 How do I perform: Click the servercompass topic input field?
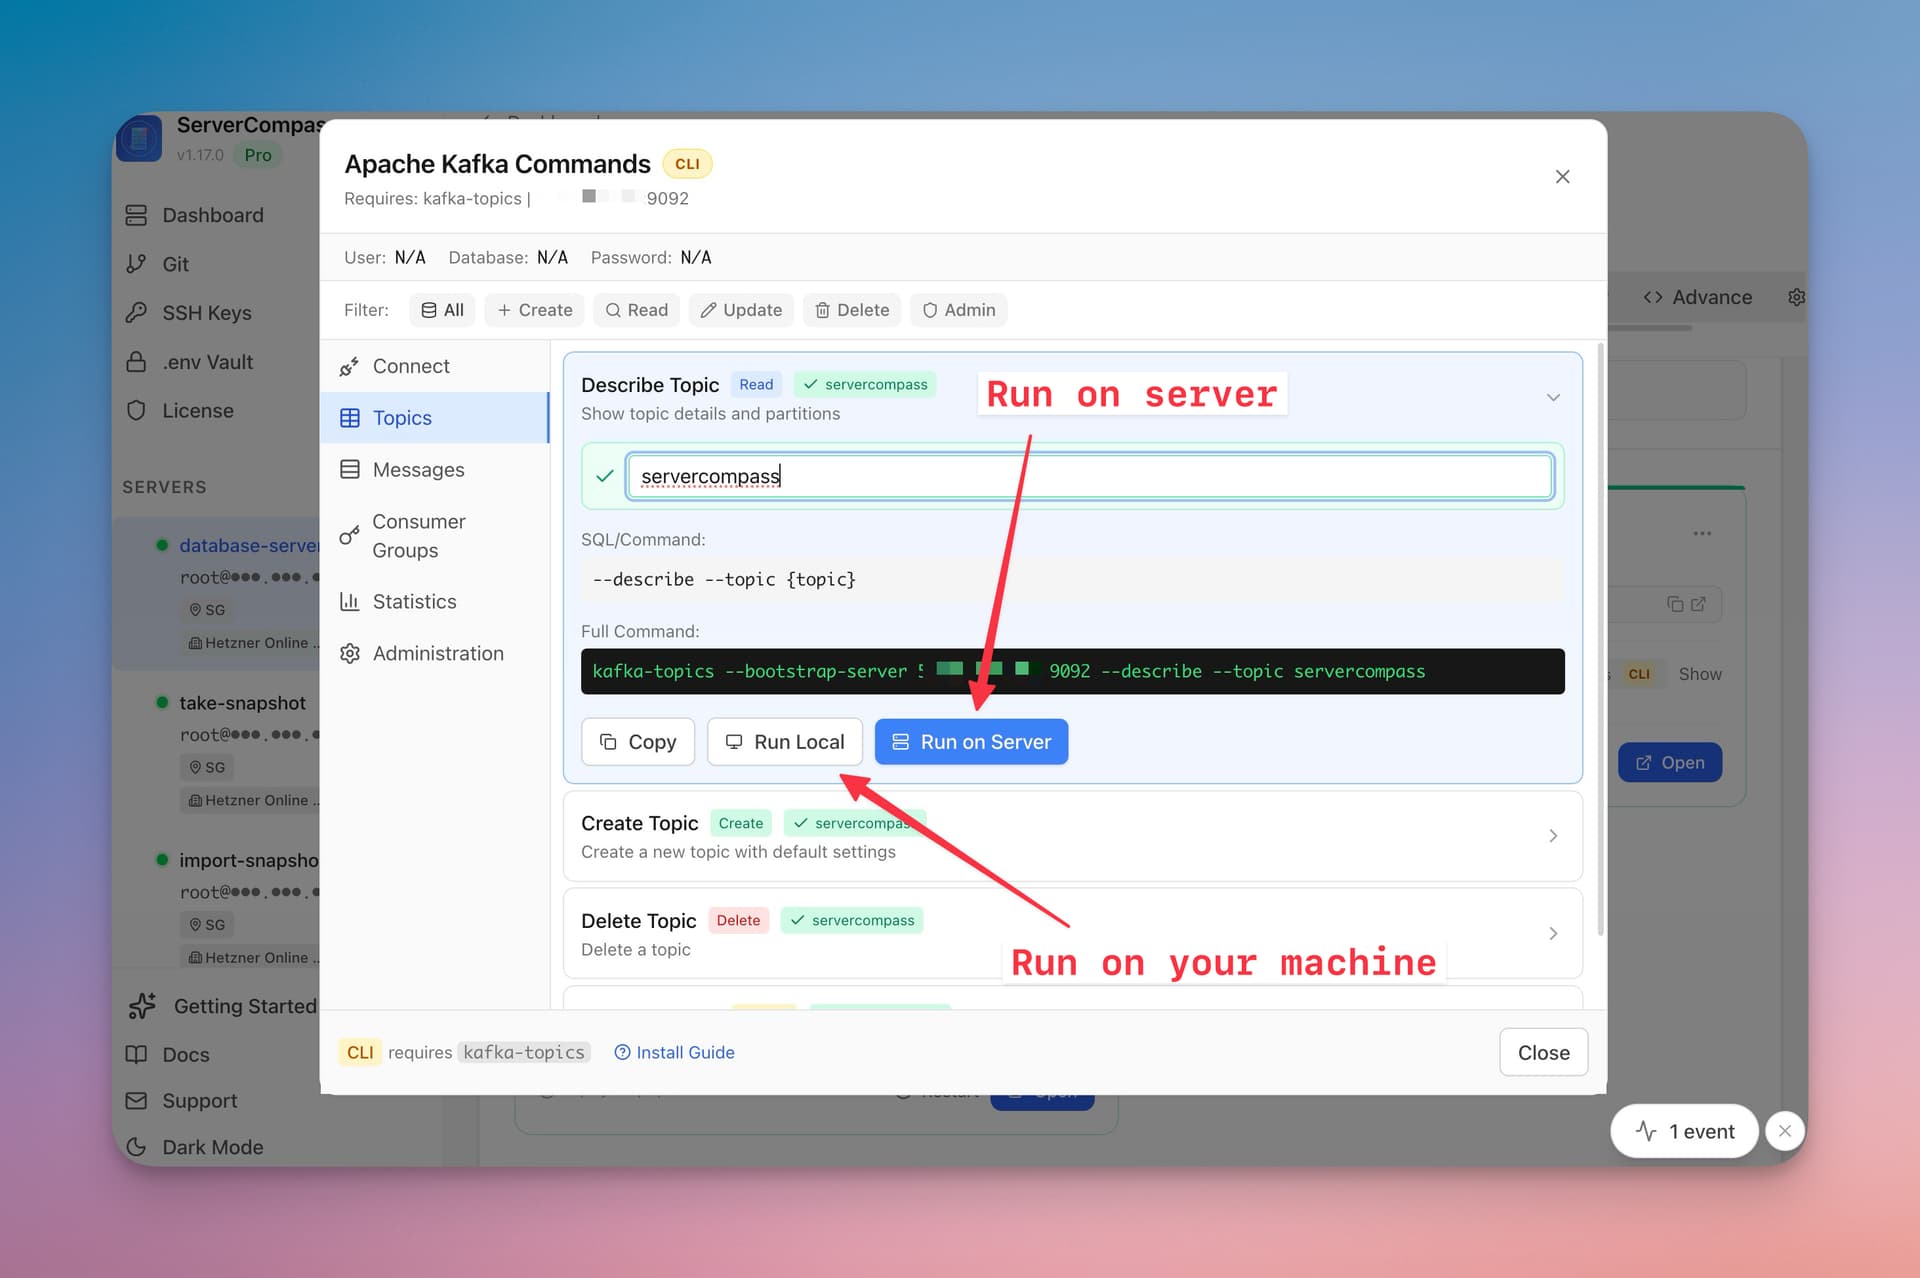tap(1089, 476)
